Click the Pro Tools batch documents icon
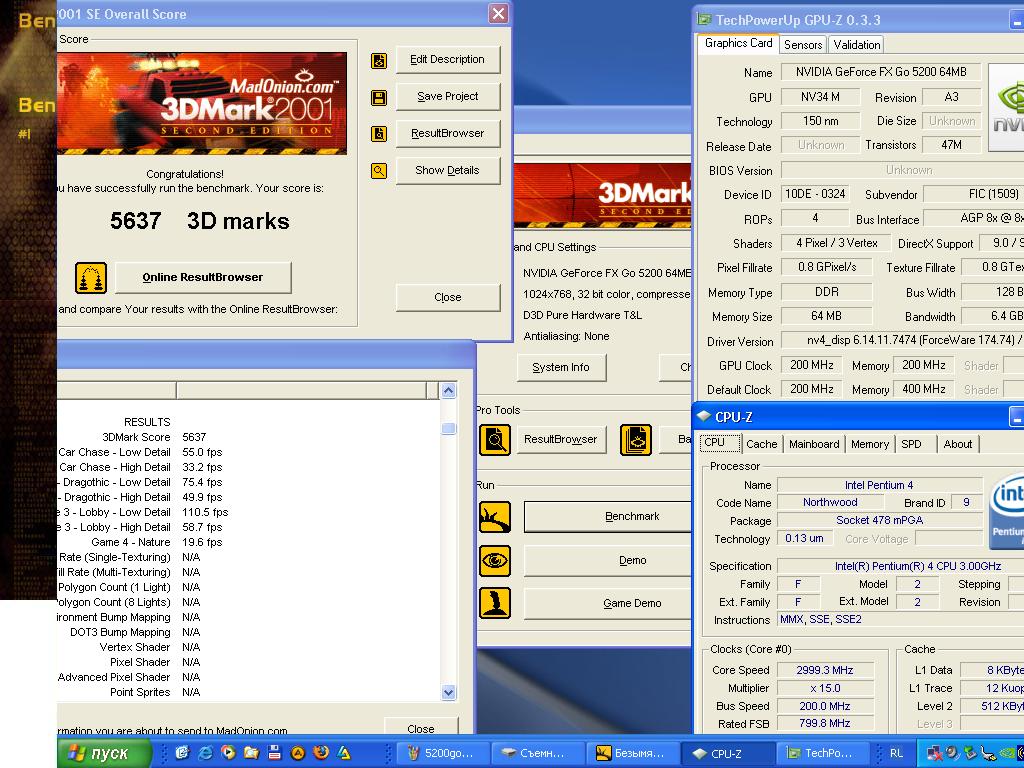Image resolution: width=1024 pixels, height=768 pixels. click(x=635, y=440)
